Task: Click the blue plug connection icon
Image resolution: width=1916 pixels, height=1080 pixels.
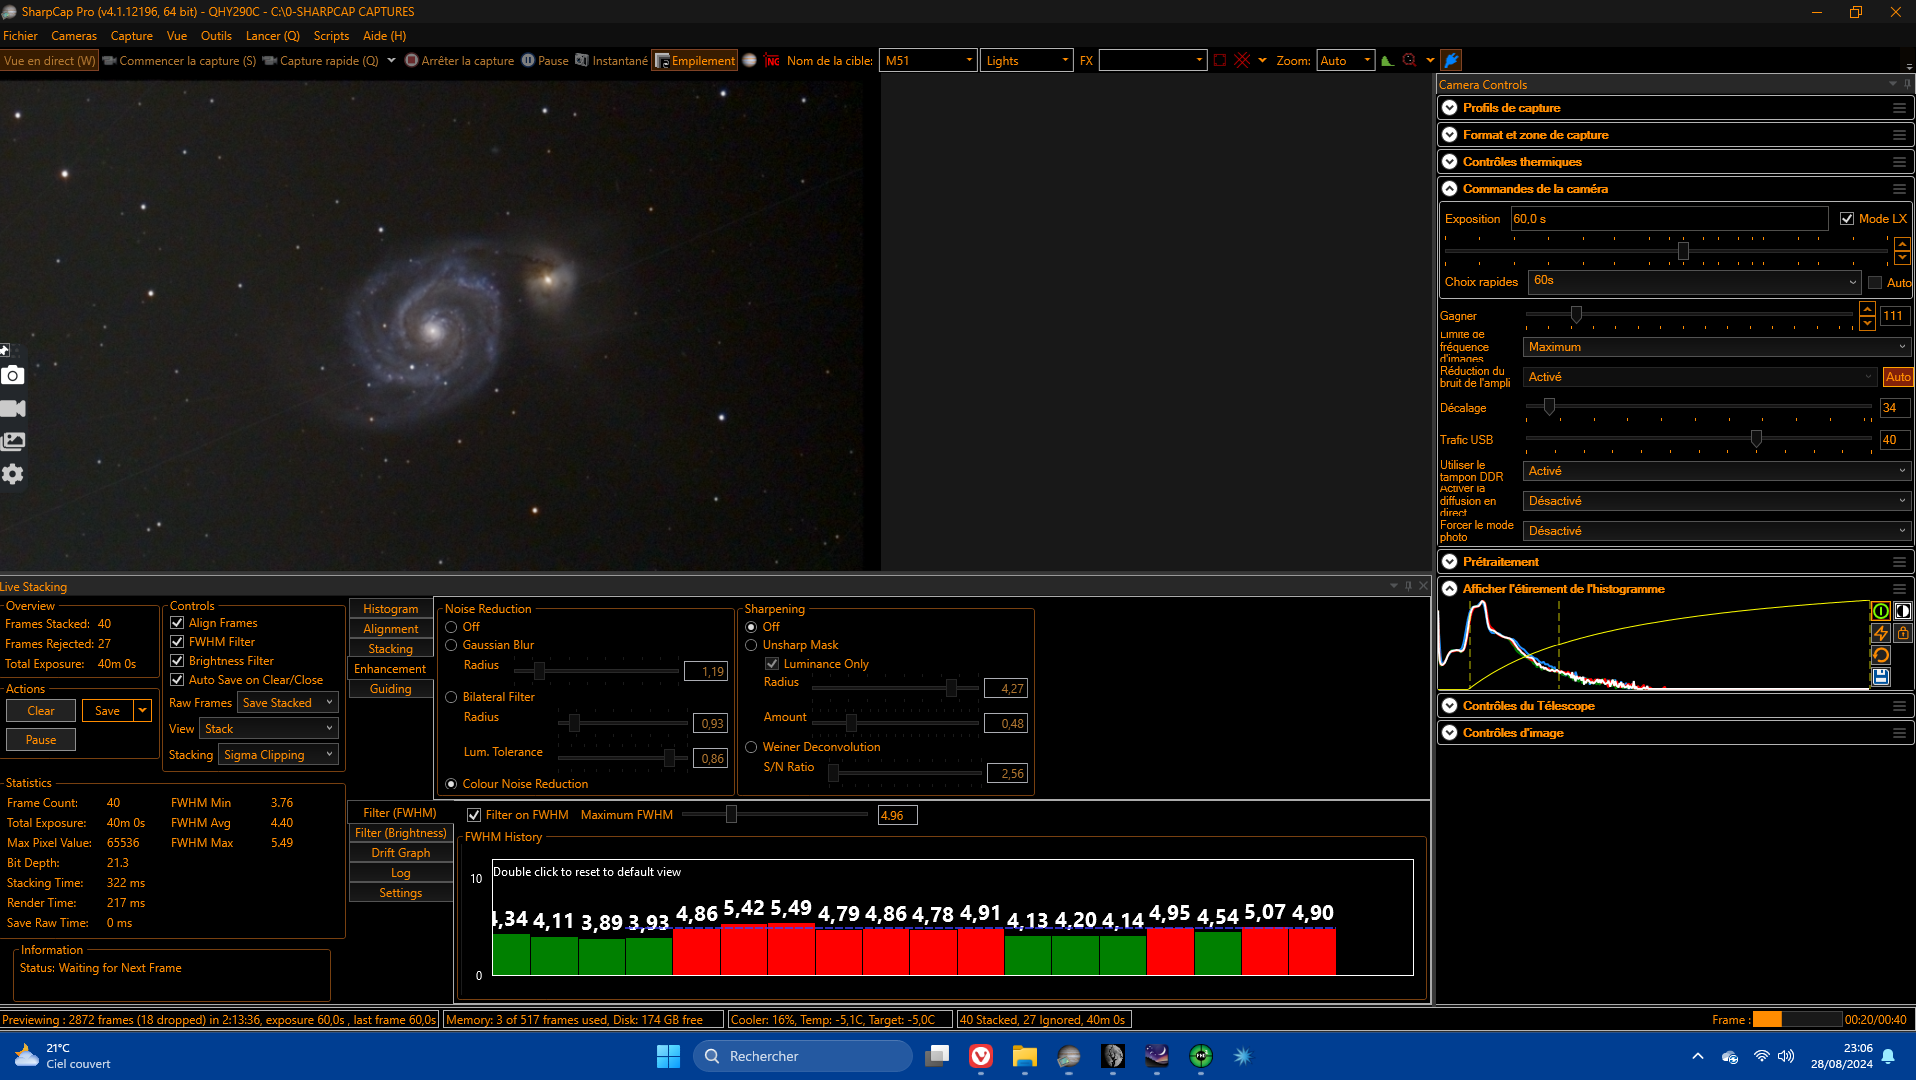Action: (x=1451, y=61)
